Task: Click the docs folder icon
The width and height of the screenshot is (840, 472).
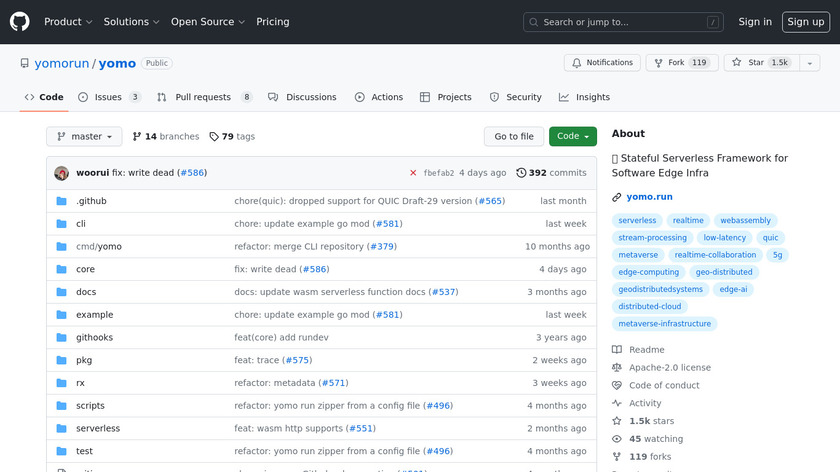Action: point(62,292)
